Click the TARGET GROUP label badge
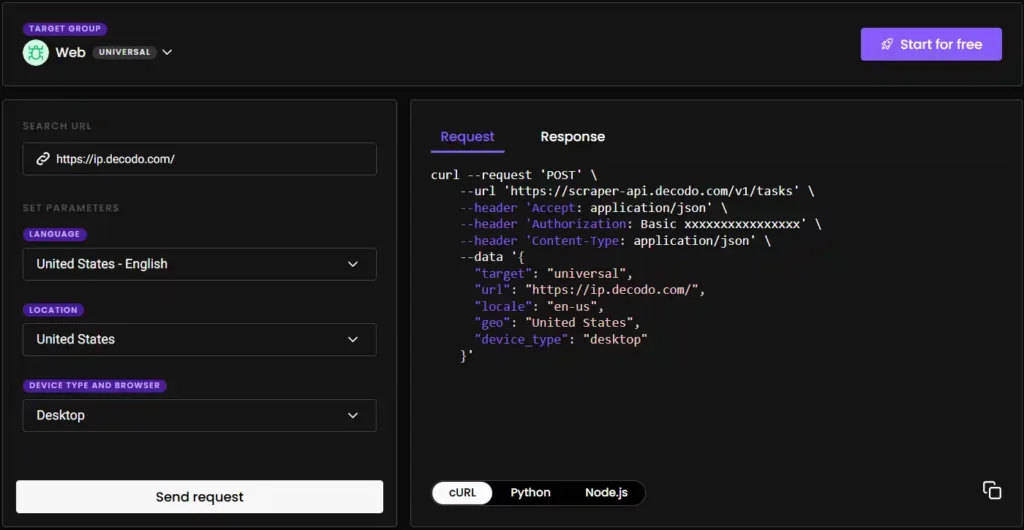 65,29
